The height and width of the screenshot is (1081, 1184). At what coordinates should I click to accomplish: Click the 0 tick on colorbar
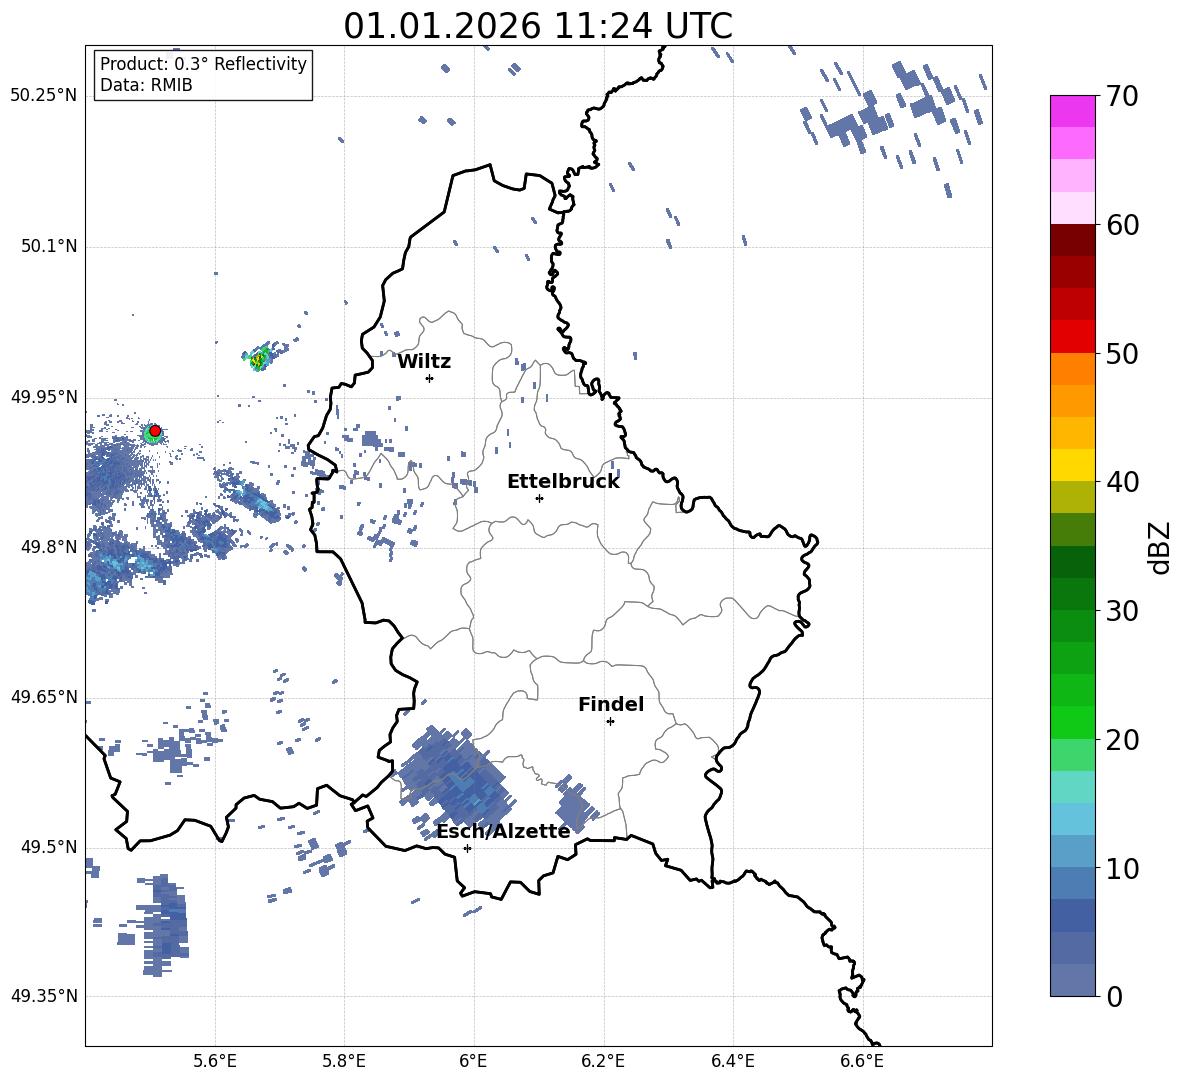coord(1114,996)
